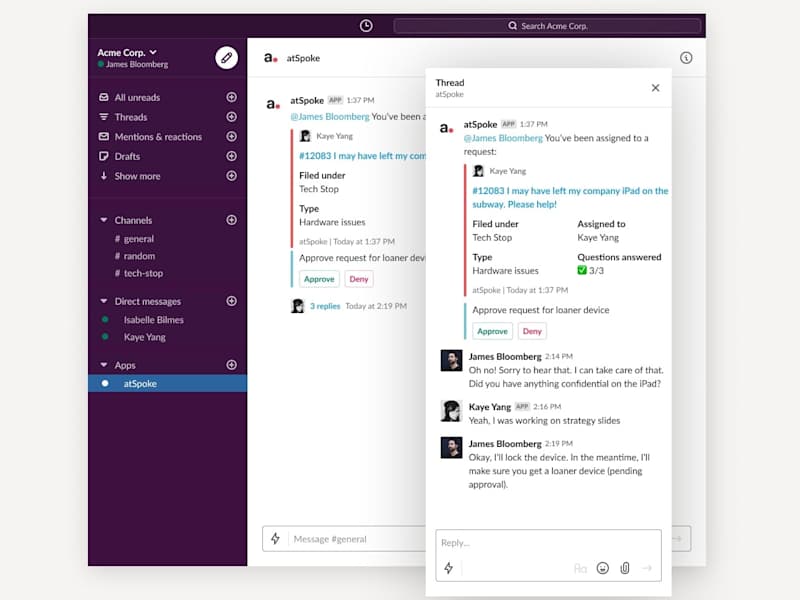Screen dimensions: 800x600
Task: Click the lightning shortcuts icon in thread reply box
Action: [448, 568]
